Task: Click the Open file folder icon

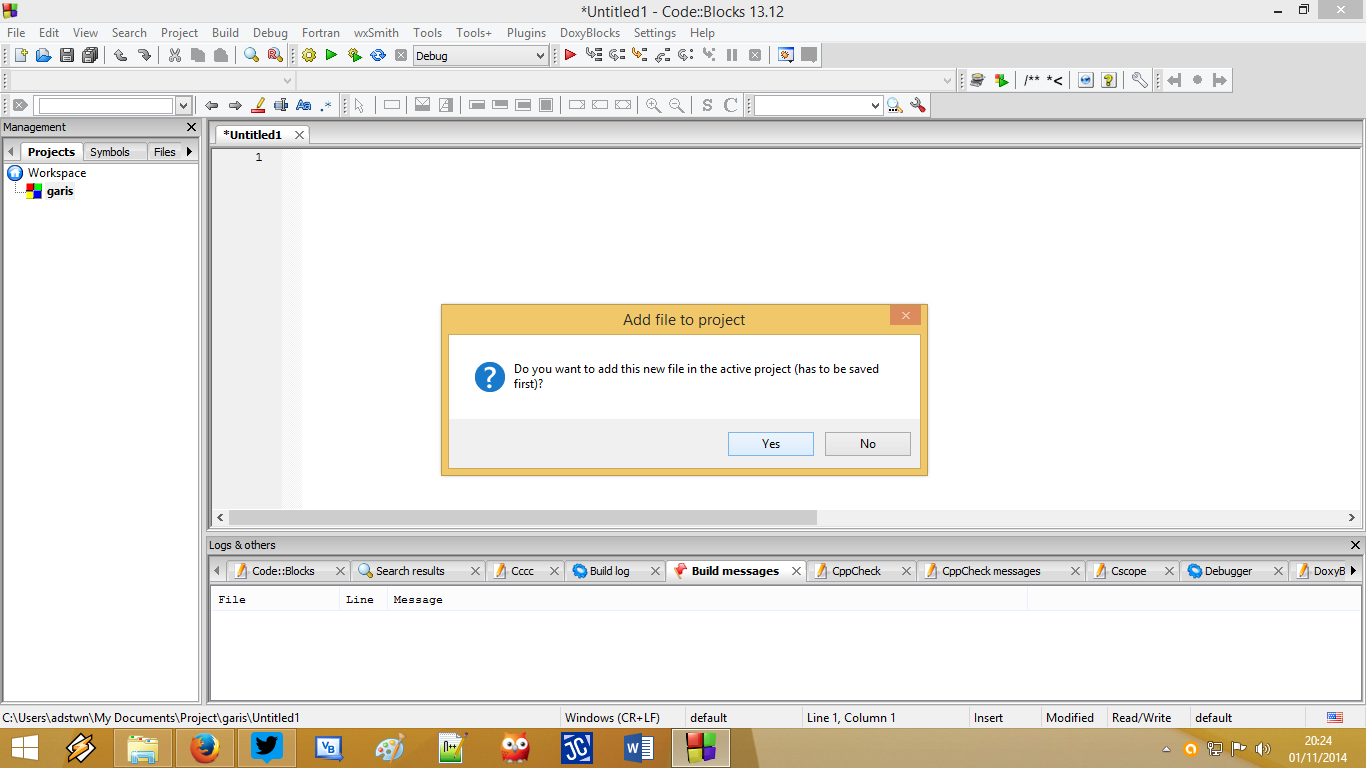Action: [43, 56]
